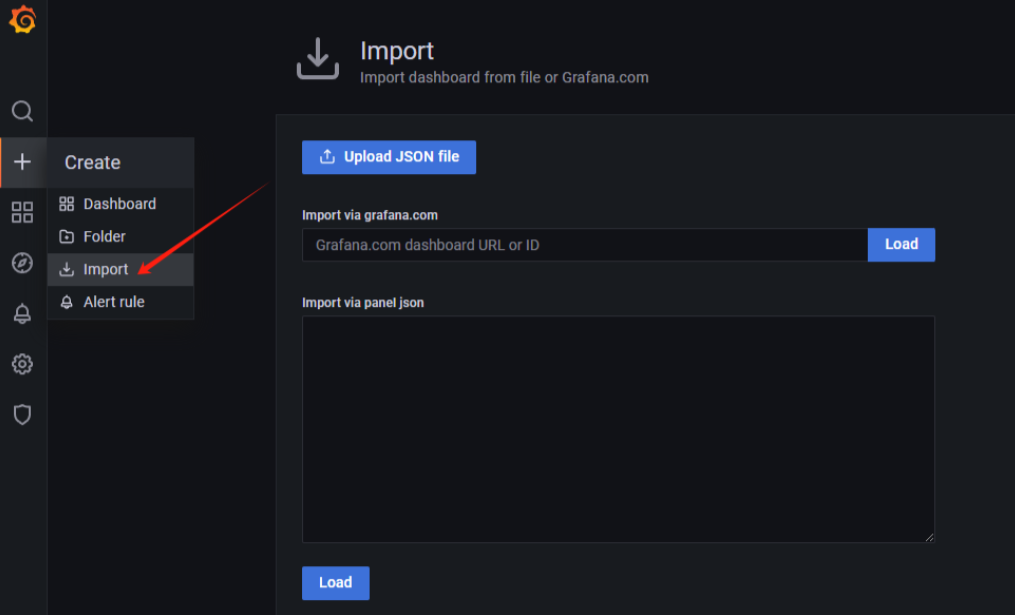Click the 'Import via panel json' label
The width and height of the screenshot is (1015, 615).
(x=363, y=302)
